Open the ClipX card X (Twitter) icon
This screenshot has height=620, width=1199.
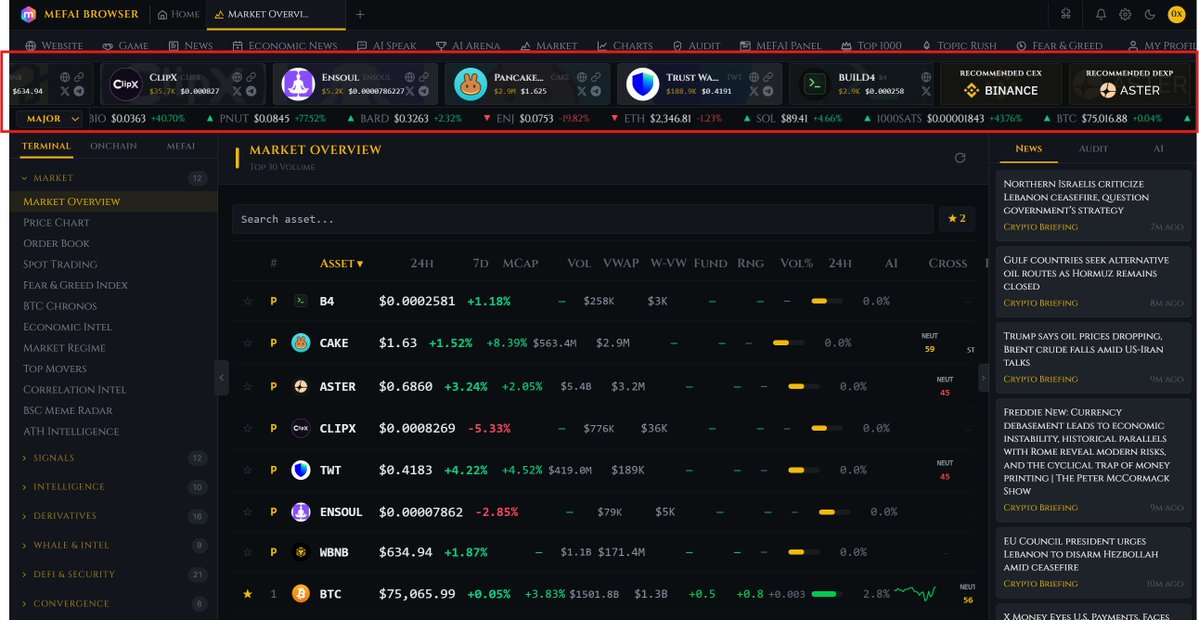(237, 91)
